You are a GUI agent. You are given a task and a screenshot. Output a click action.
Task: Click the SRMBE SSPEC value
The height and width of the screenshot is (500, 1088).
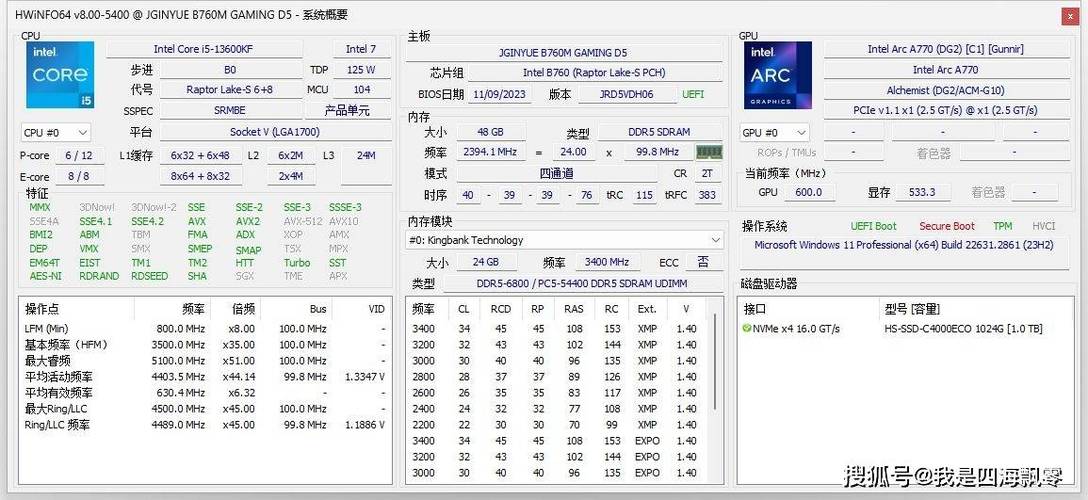tap(230, 110)
